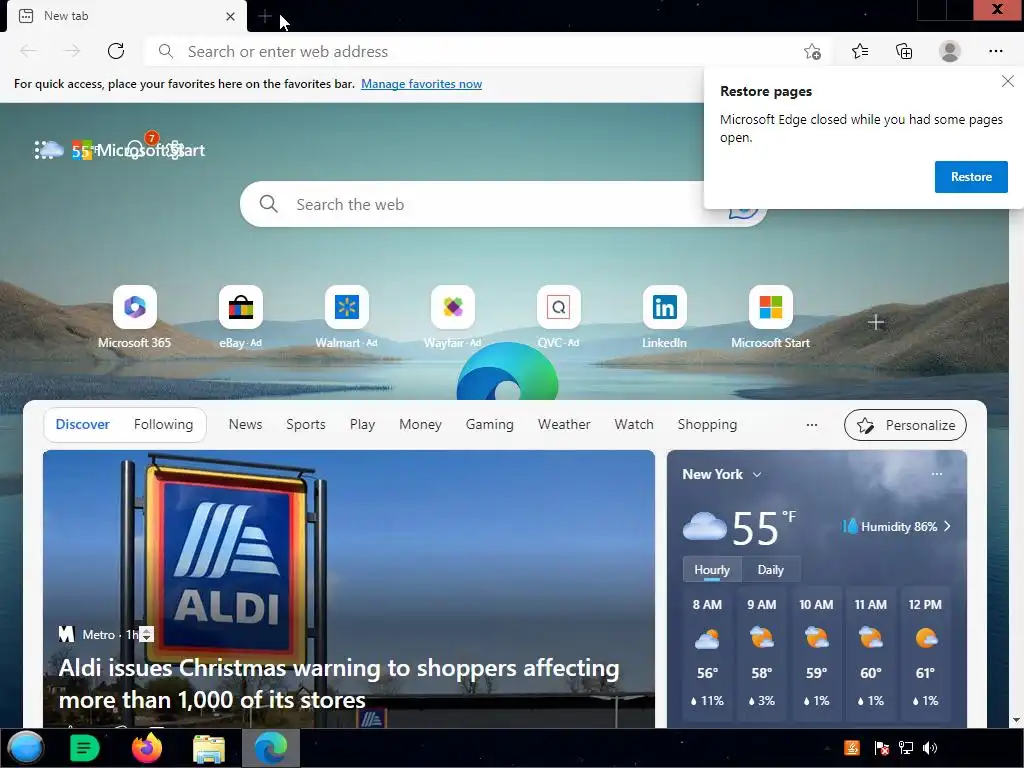Click the Personalize button

(x=905, y=425)
